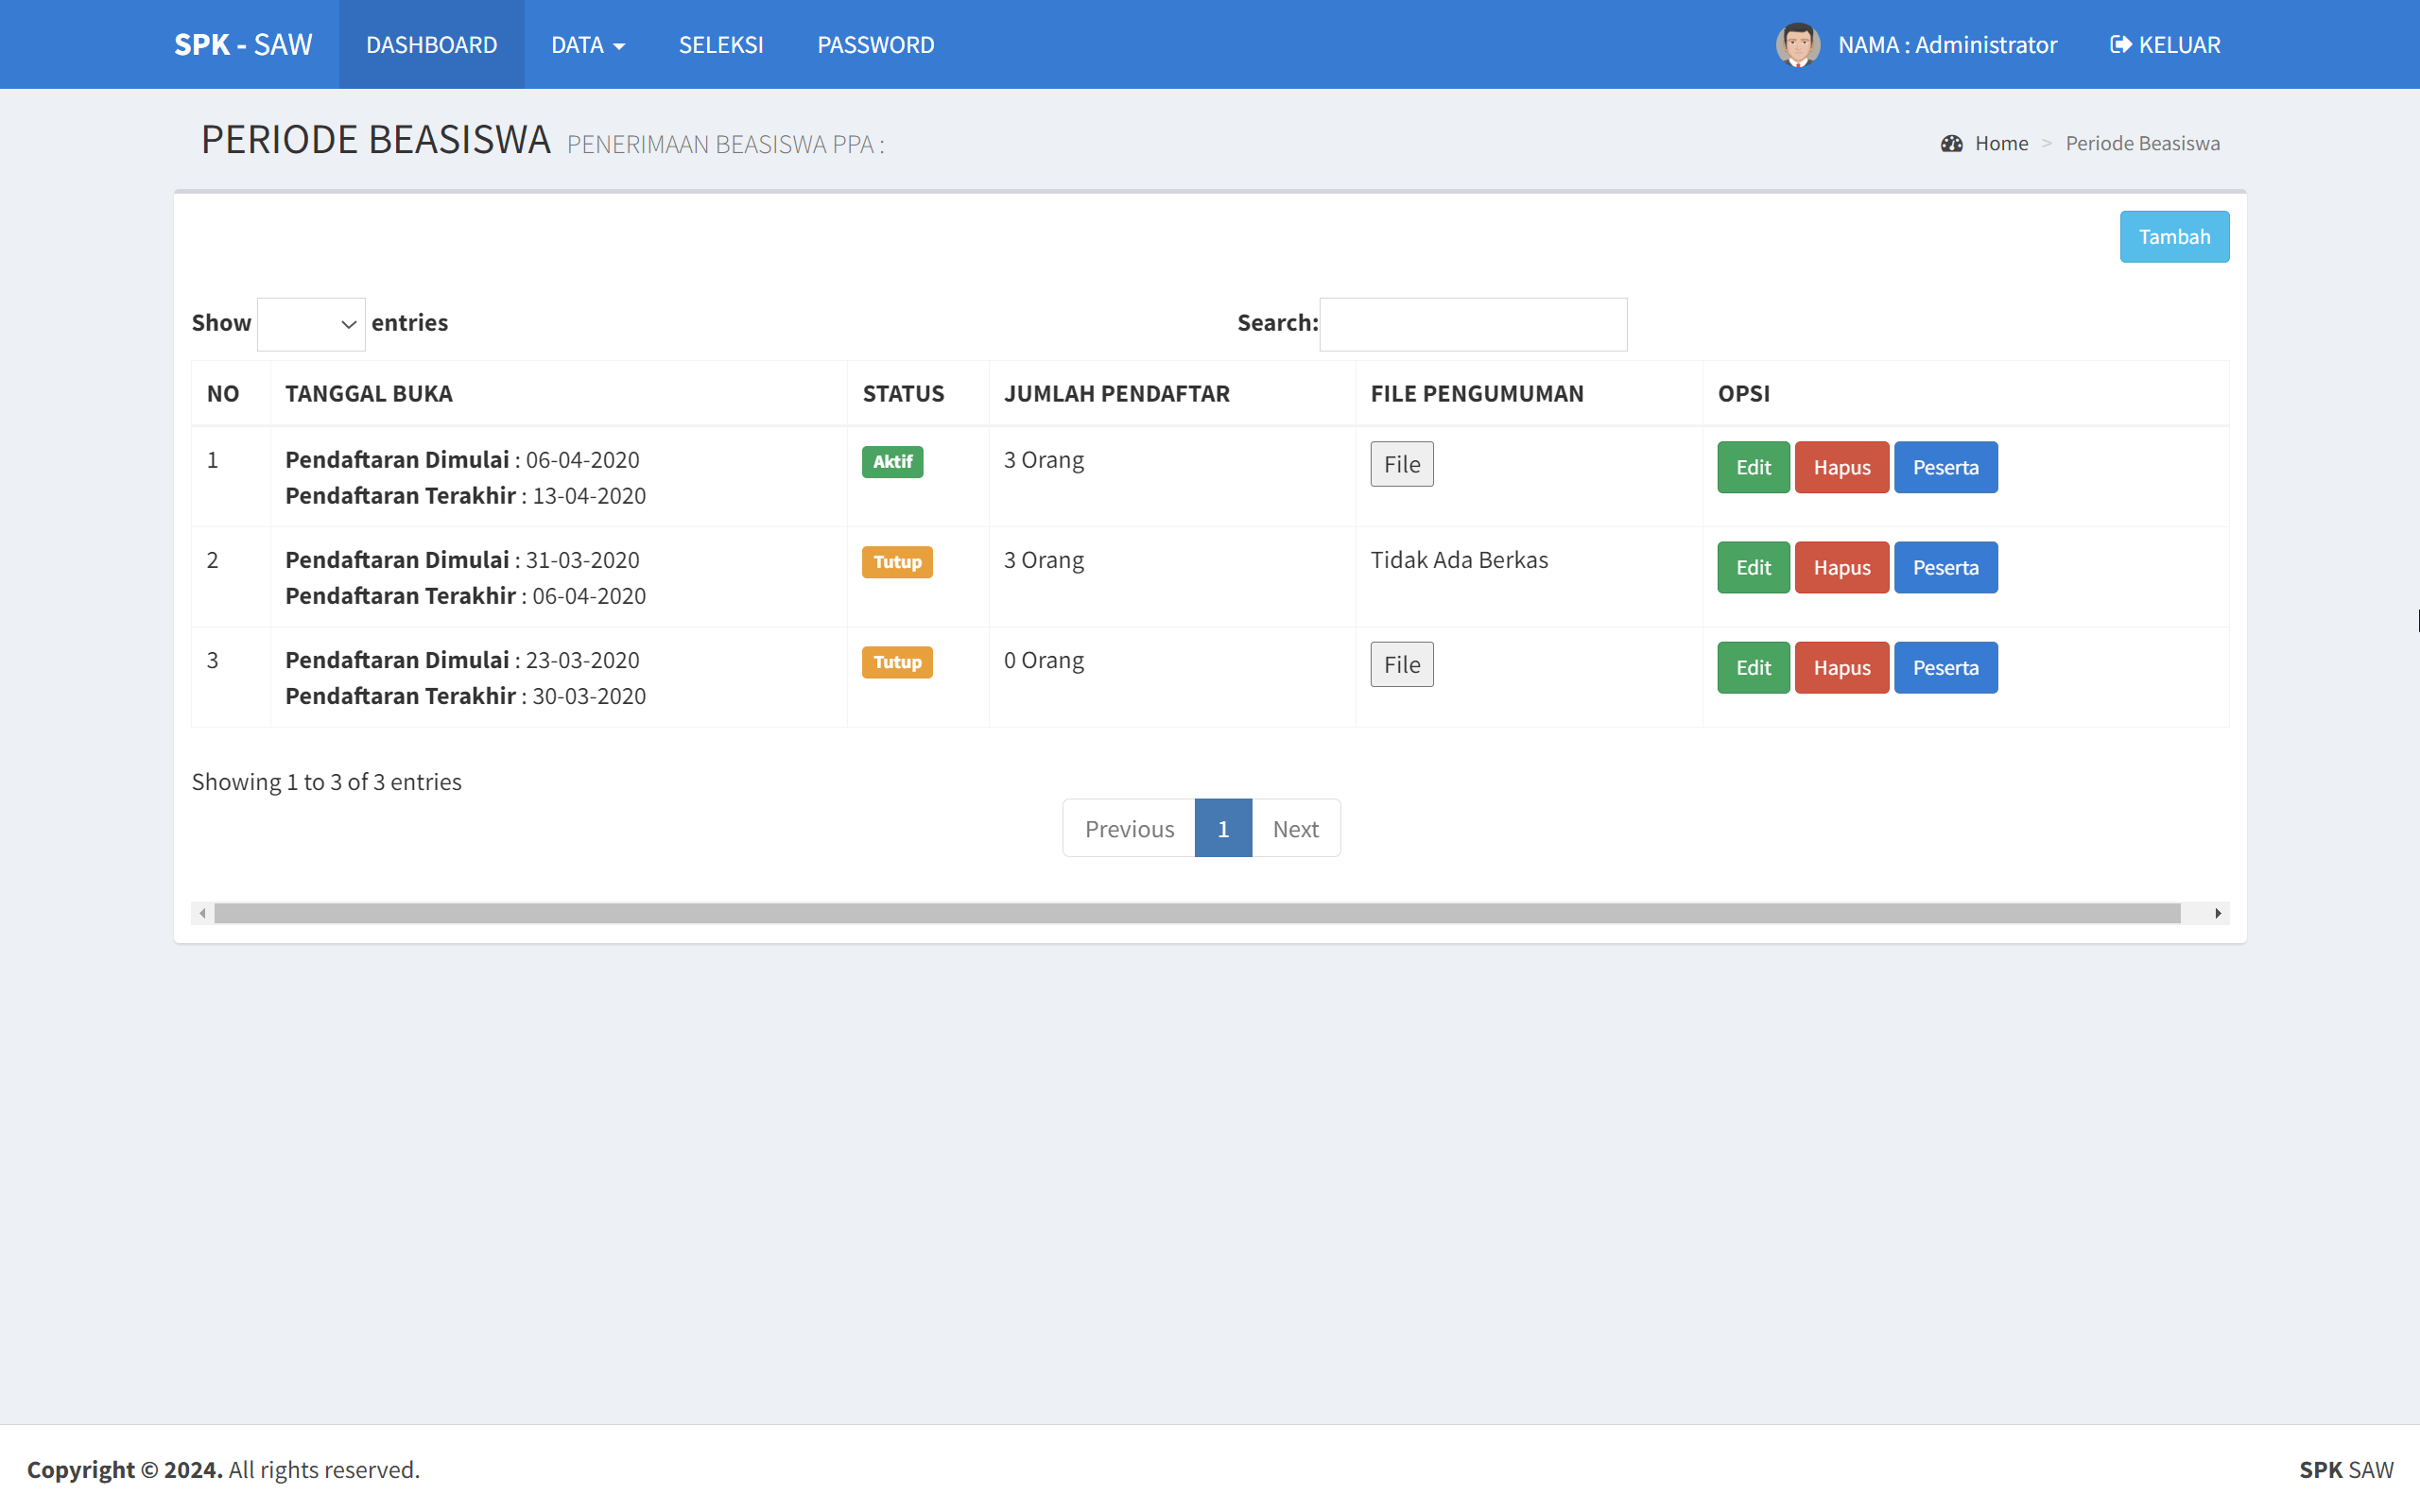Open the File pengumuman for row 3
This screenshot has width=2420, height=1512.
pos(1401,663)
